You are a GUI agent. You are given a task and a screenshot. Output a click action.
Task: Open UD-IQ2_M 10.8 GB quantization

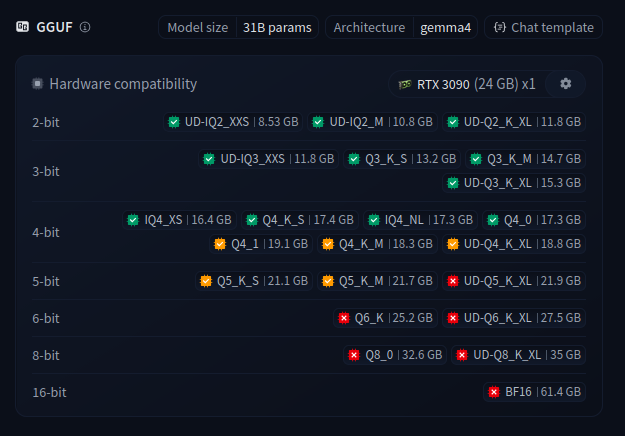(x=373, y=122)
